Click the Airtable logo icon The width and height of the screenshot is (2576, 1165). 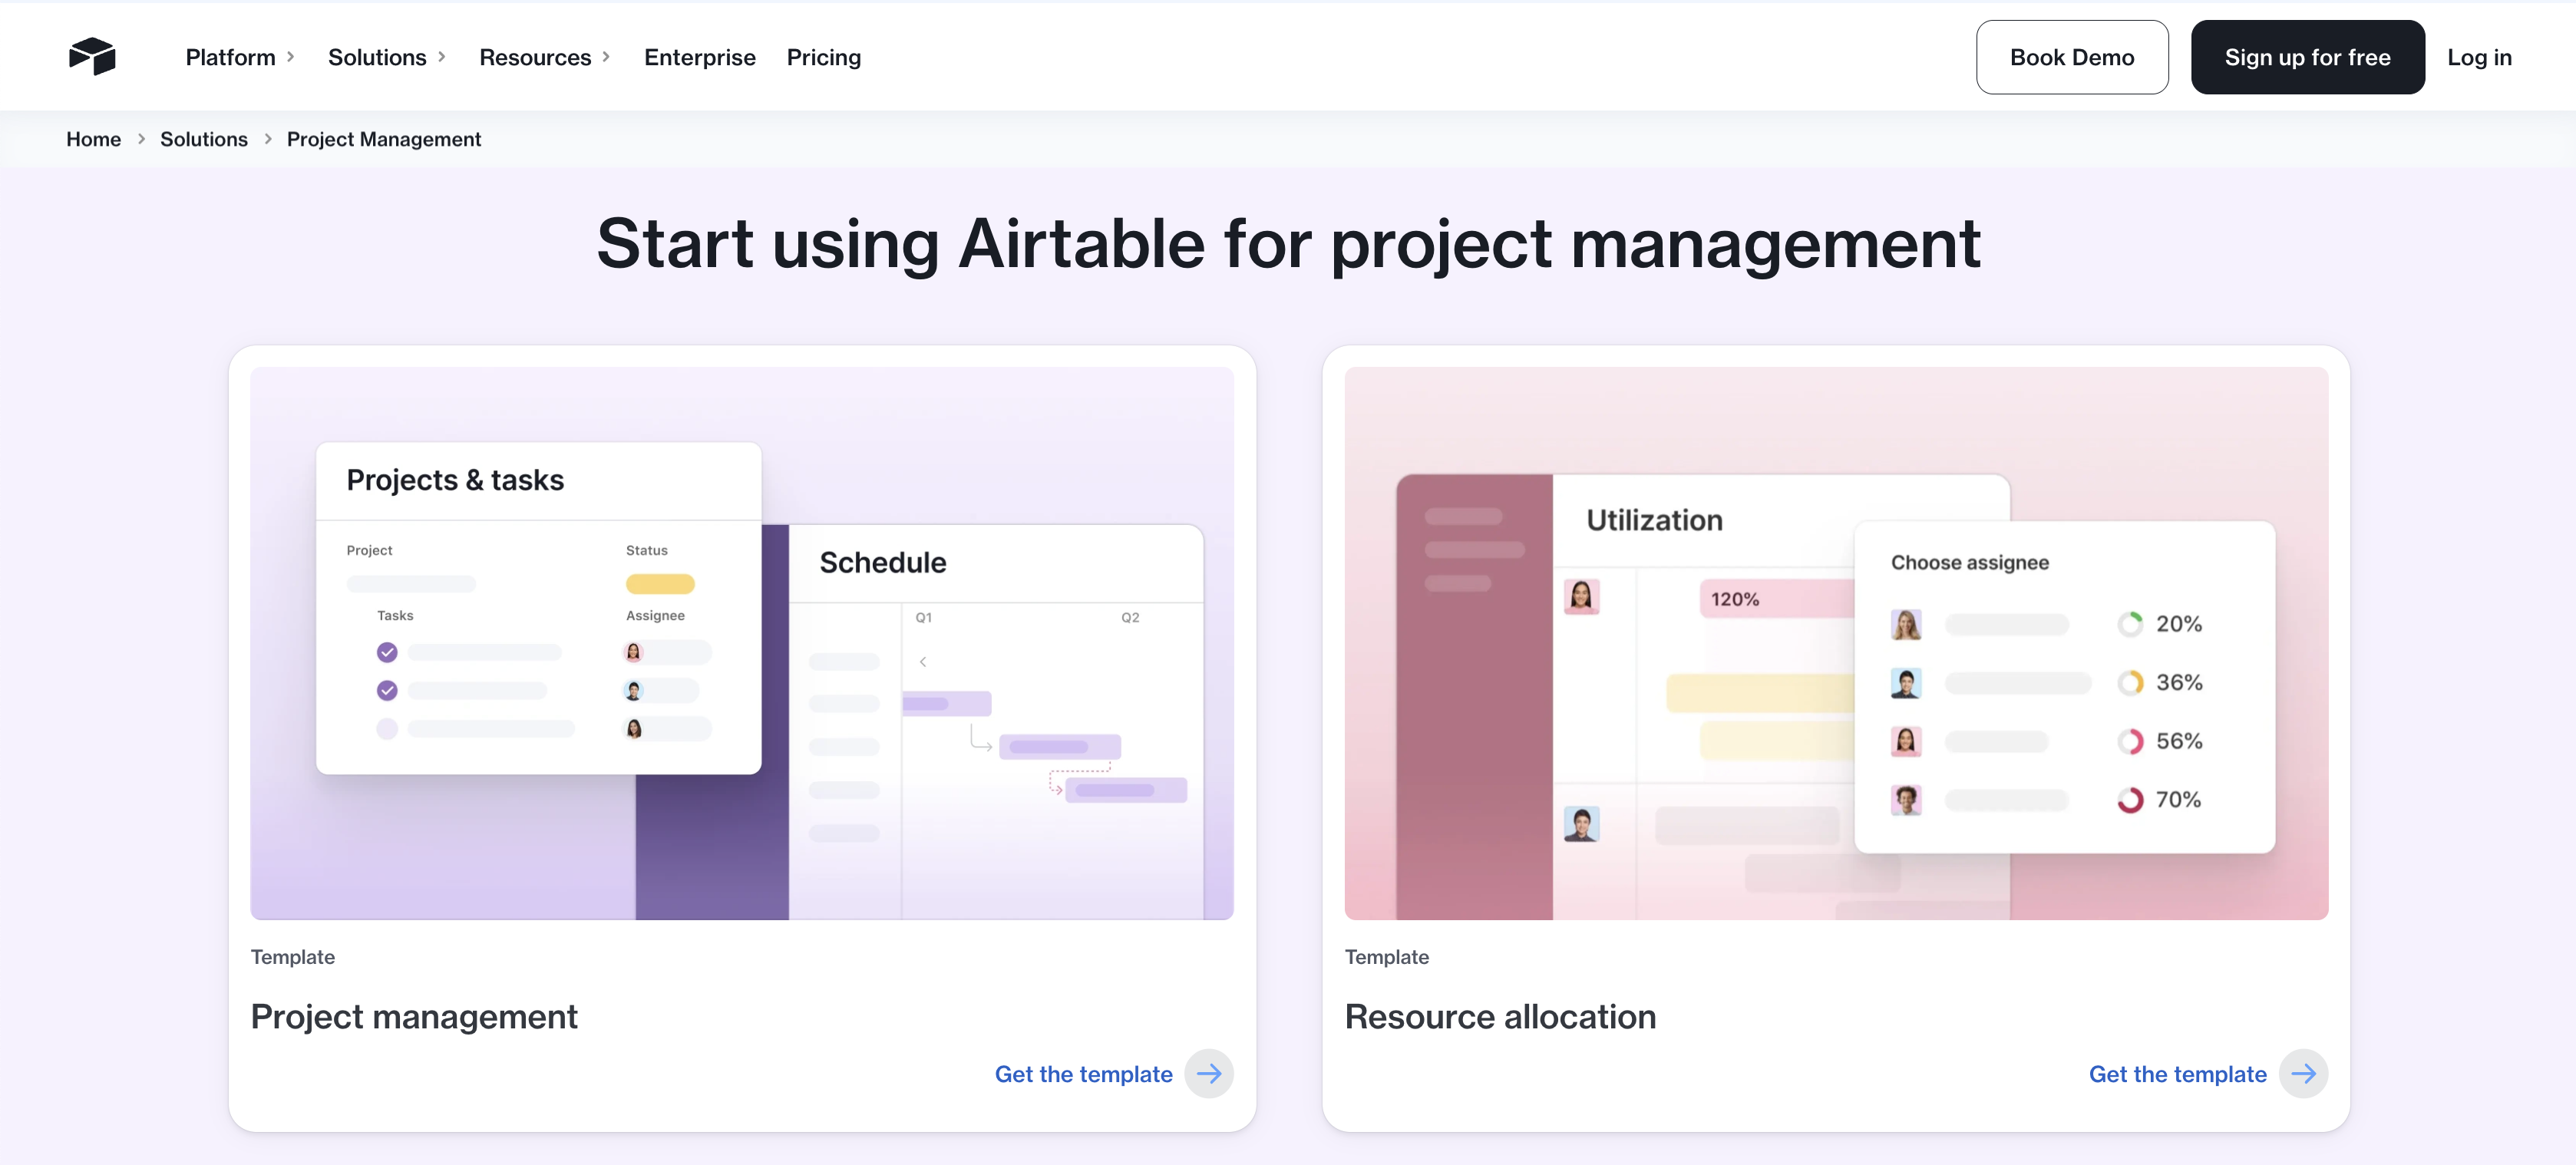click(x=91, y=57)
